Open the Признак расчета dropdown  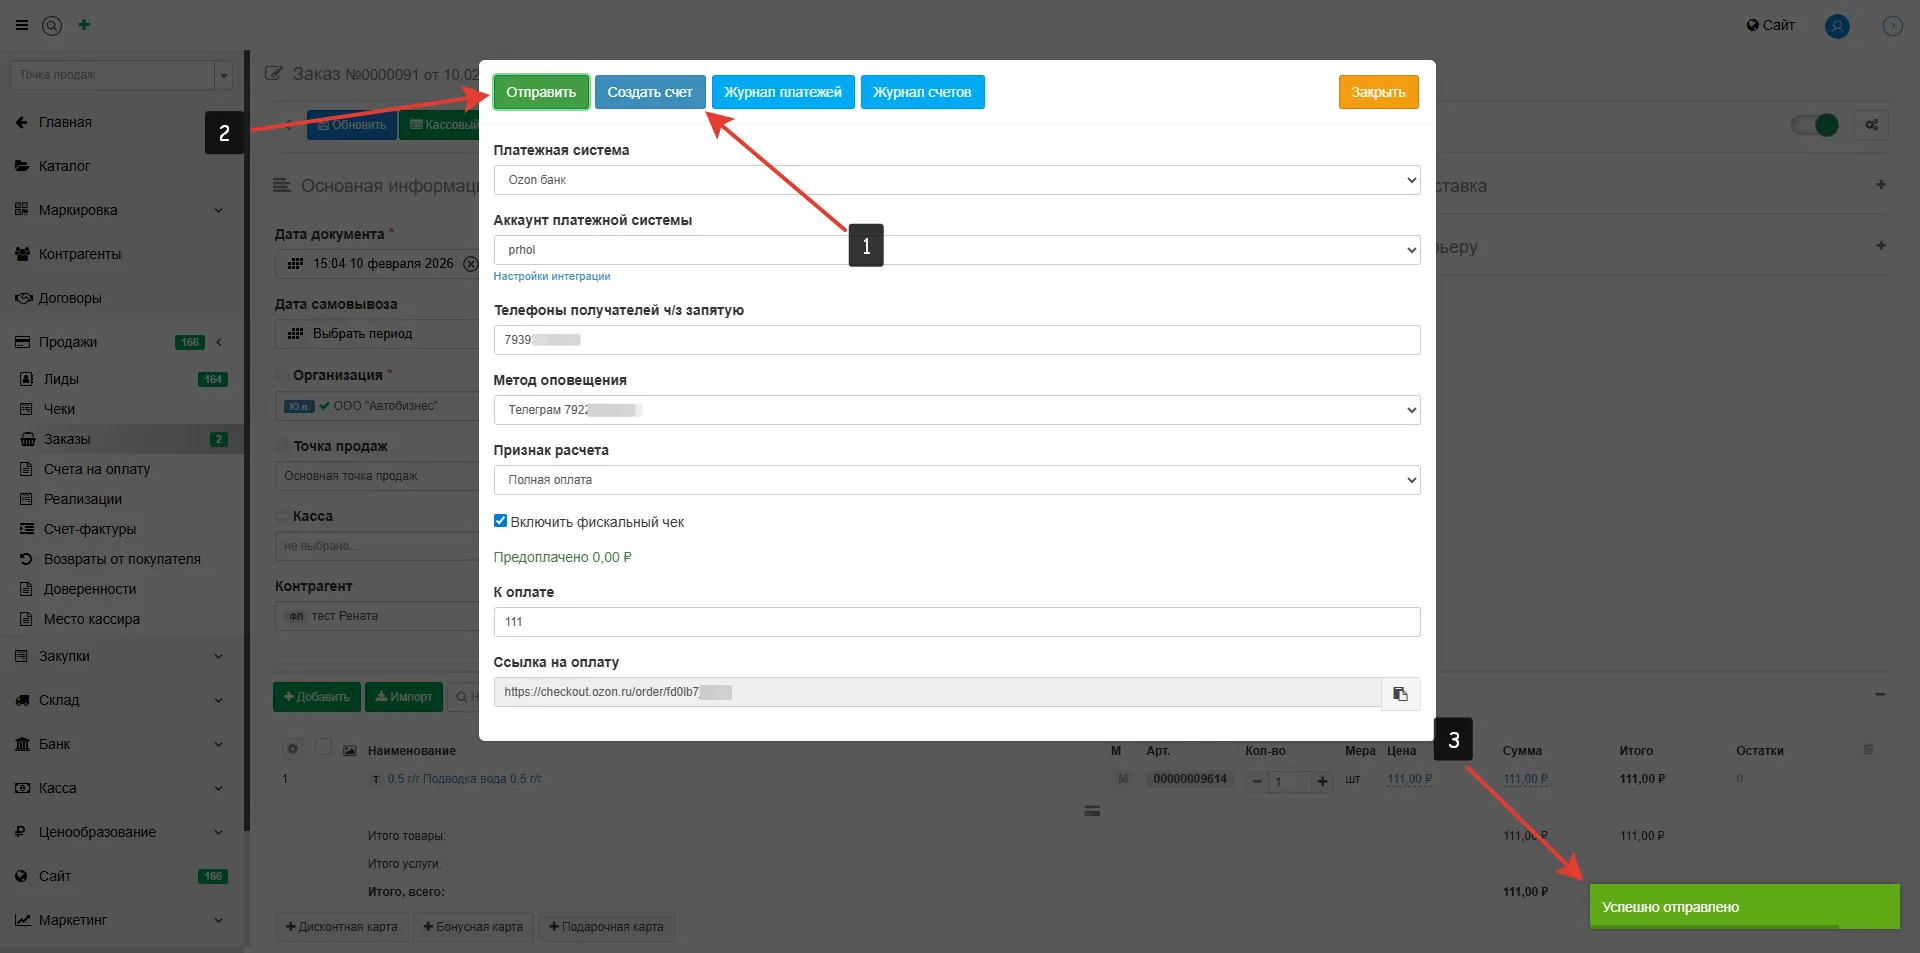coord(956,480)
